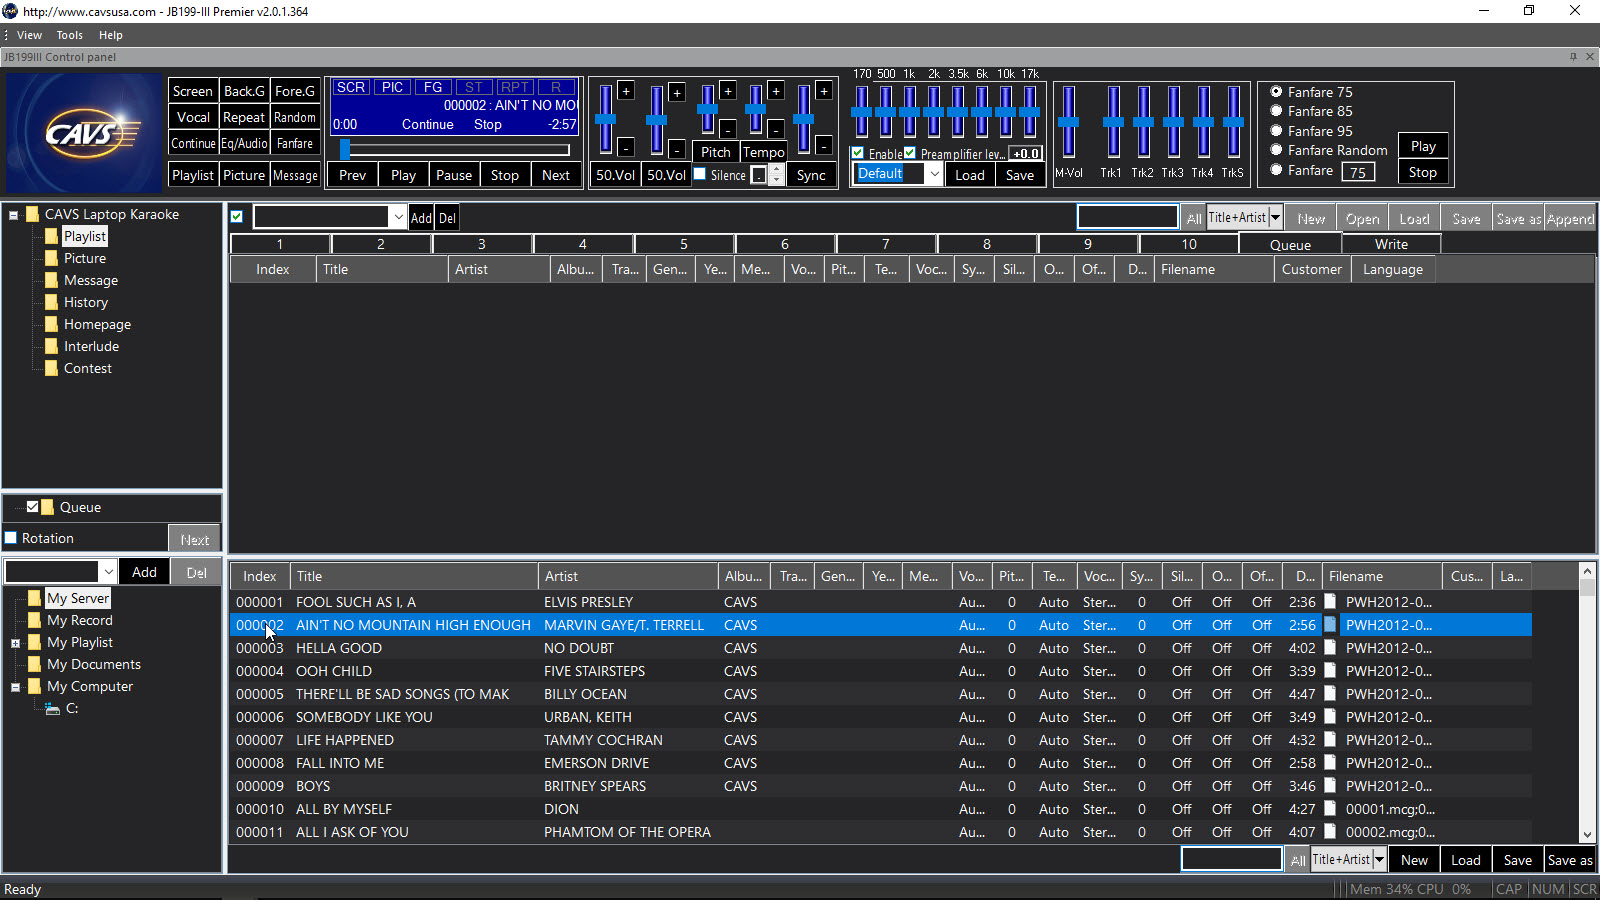Click the bottom search input field next to All
Image resolution: width=1600 pixels, height=900 pixels.
[1231, 859]
